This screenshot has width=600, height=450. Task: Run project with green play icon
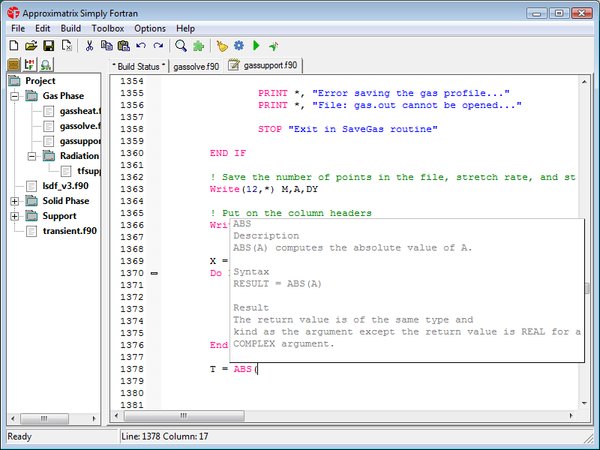click(256, 46)
